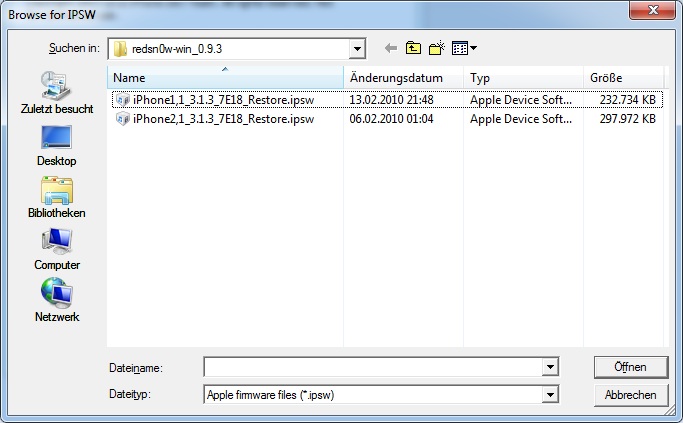This screenshot has height=423, width=683.
Task: Open Netzwerk in sidebar
Action: point(56,301)
